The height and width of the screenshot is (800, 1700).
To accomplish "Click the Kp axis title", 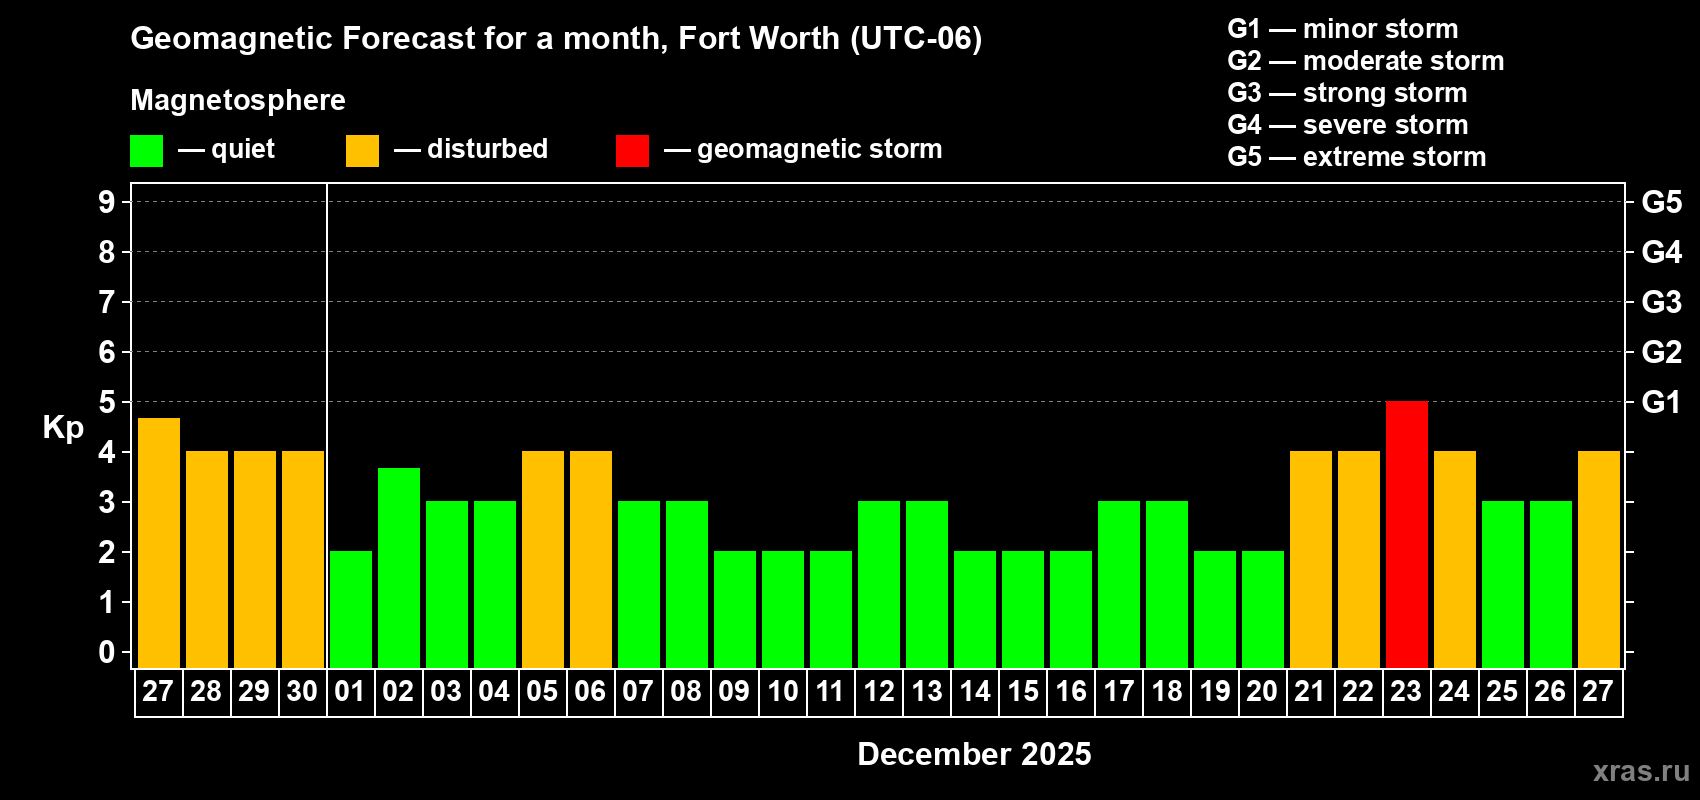I will click(x=63, y=427).
